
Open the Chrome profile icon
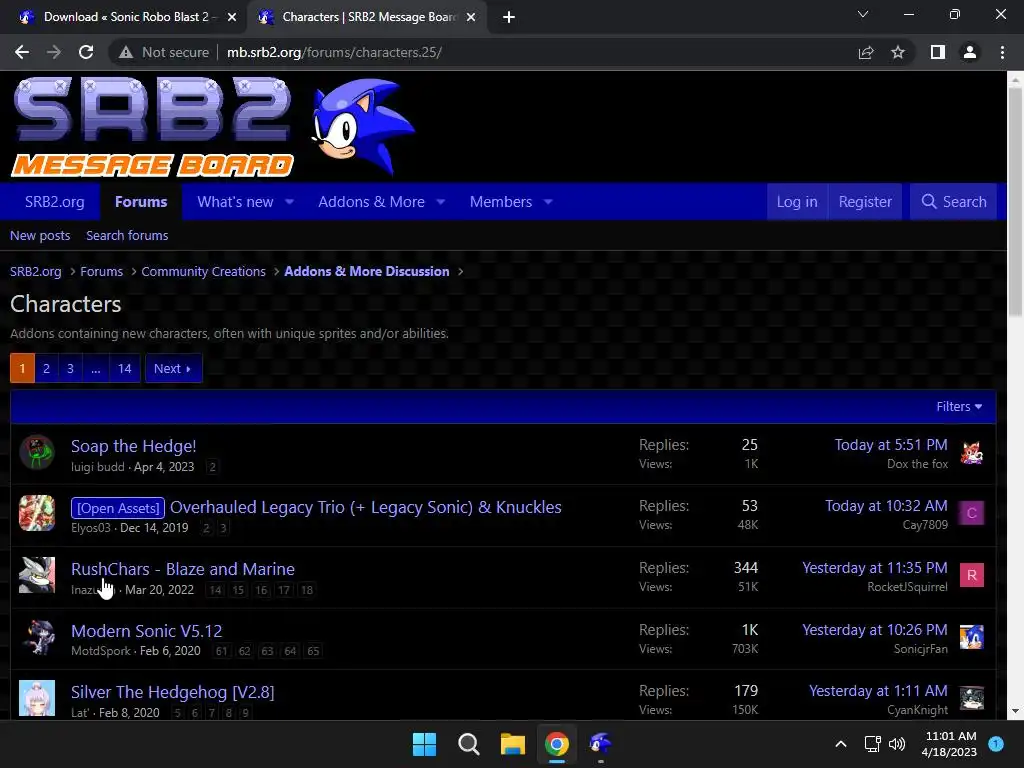pyautogui.click(x=970, y=52)
